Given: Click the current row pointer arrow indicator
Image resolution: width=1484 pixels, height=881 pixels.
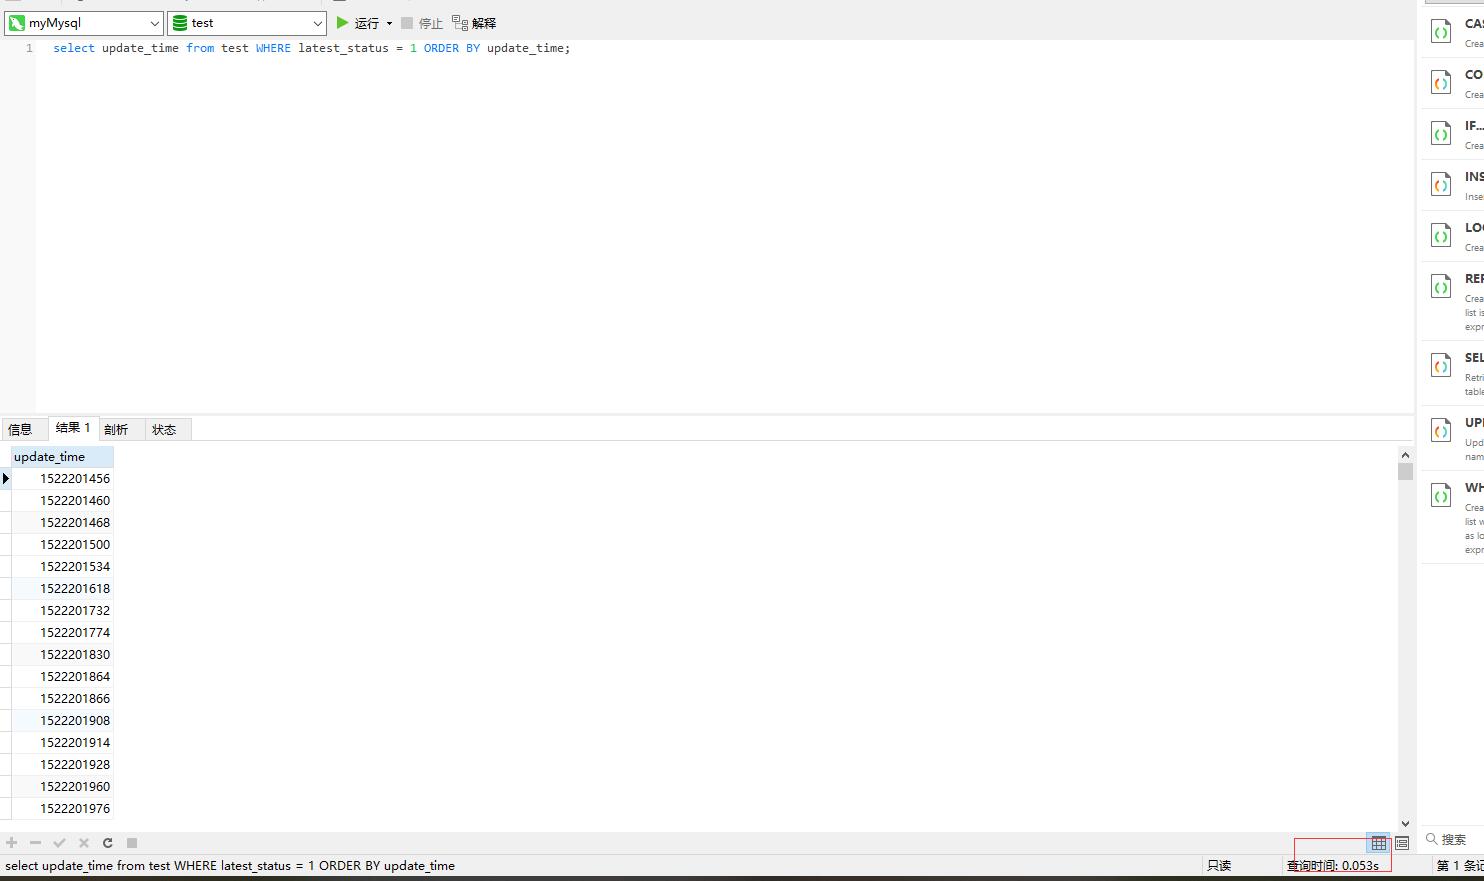Looking at the screenshot, I should coord(5,479).
